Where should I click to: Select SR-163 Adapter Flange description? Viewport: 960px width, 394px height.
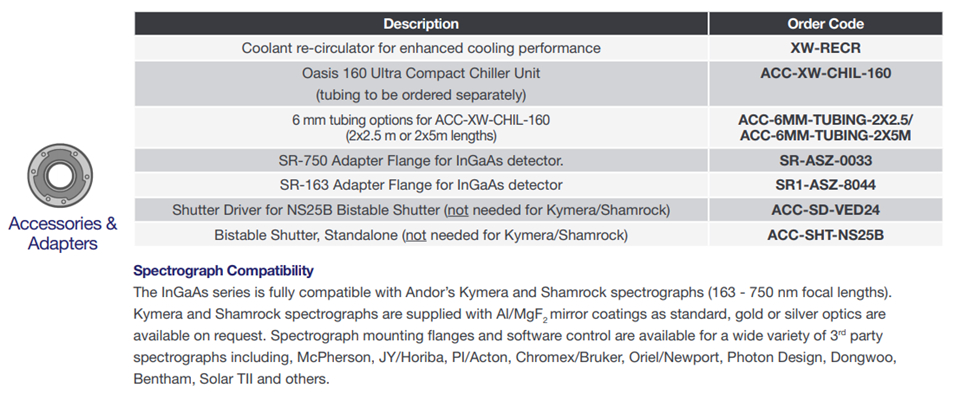(x=421, y=185)
